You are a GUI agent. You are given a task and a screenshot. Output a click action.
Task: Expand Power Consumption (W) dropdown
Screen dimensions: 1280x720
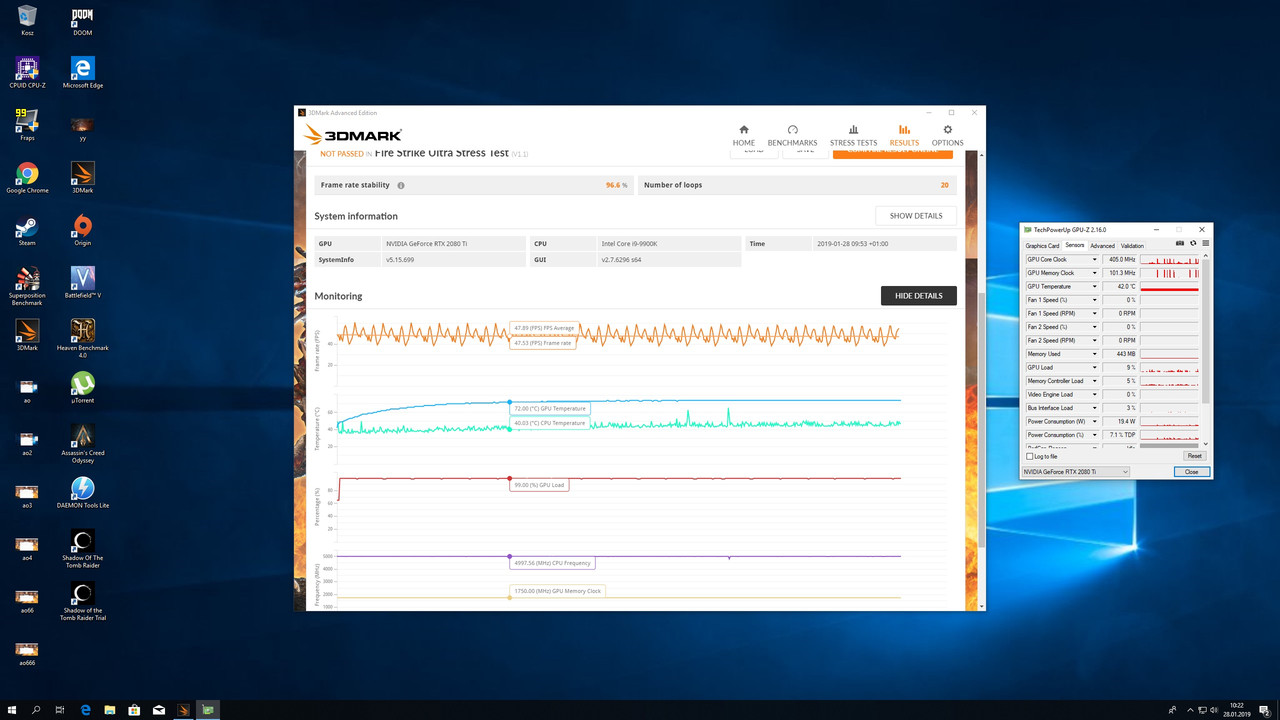pyautogui.click(x=1095, y=422)
